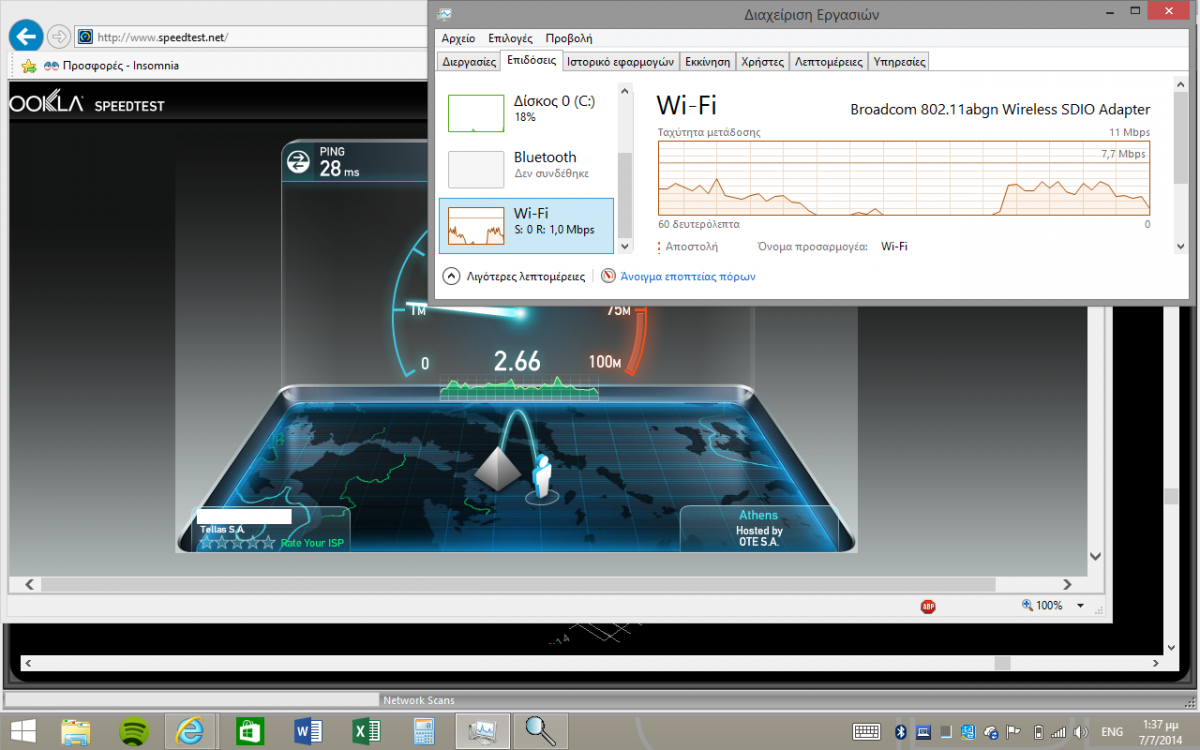
Task: Switch to the Εκκίνηση tab
Action: coord(707,61)
